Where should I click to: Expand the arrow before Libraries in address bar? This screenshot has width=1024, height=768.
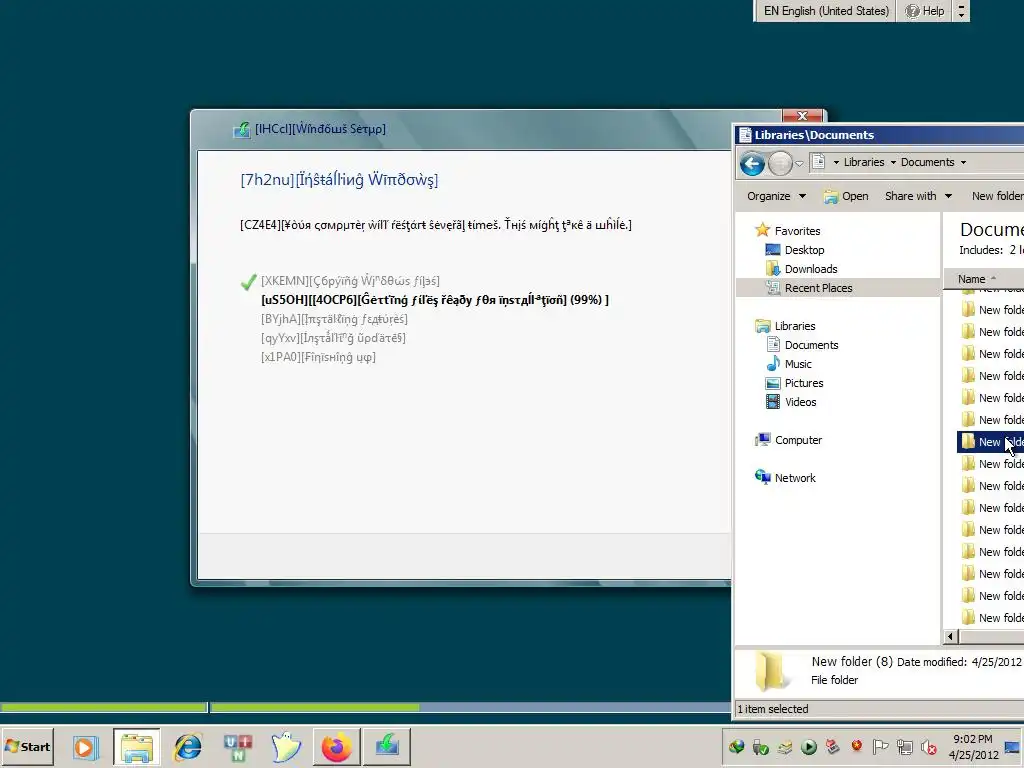tap(835, 163)
